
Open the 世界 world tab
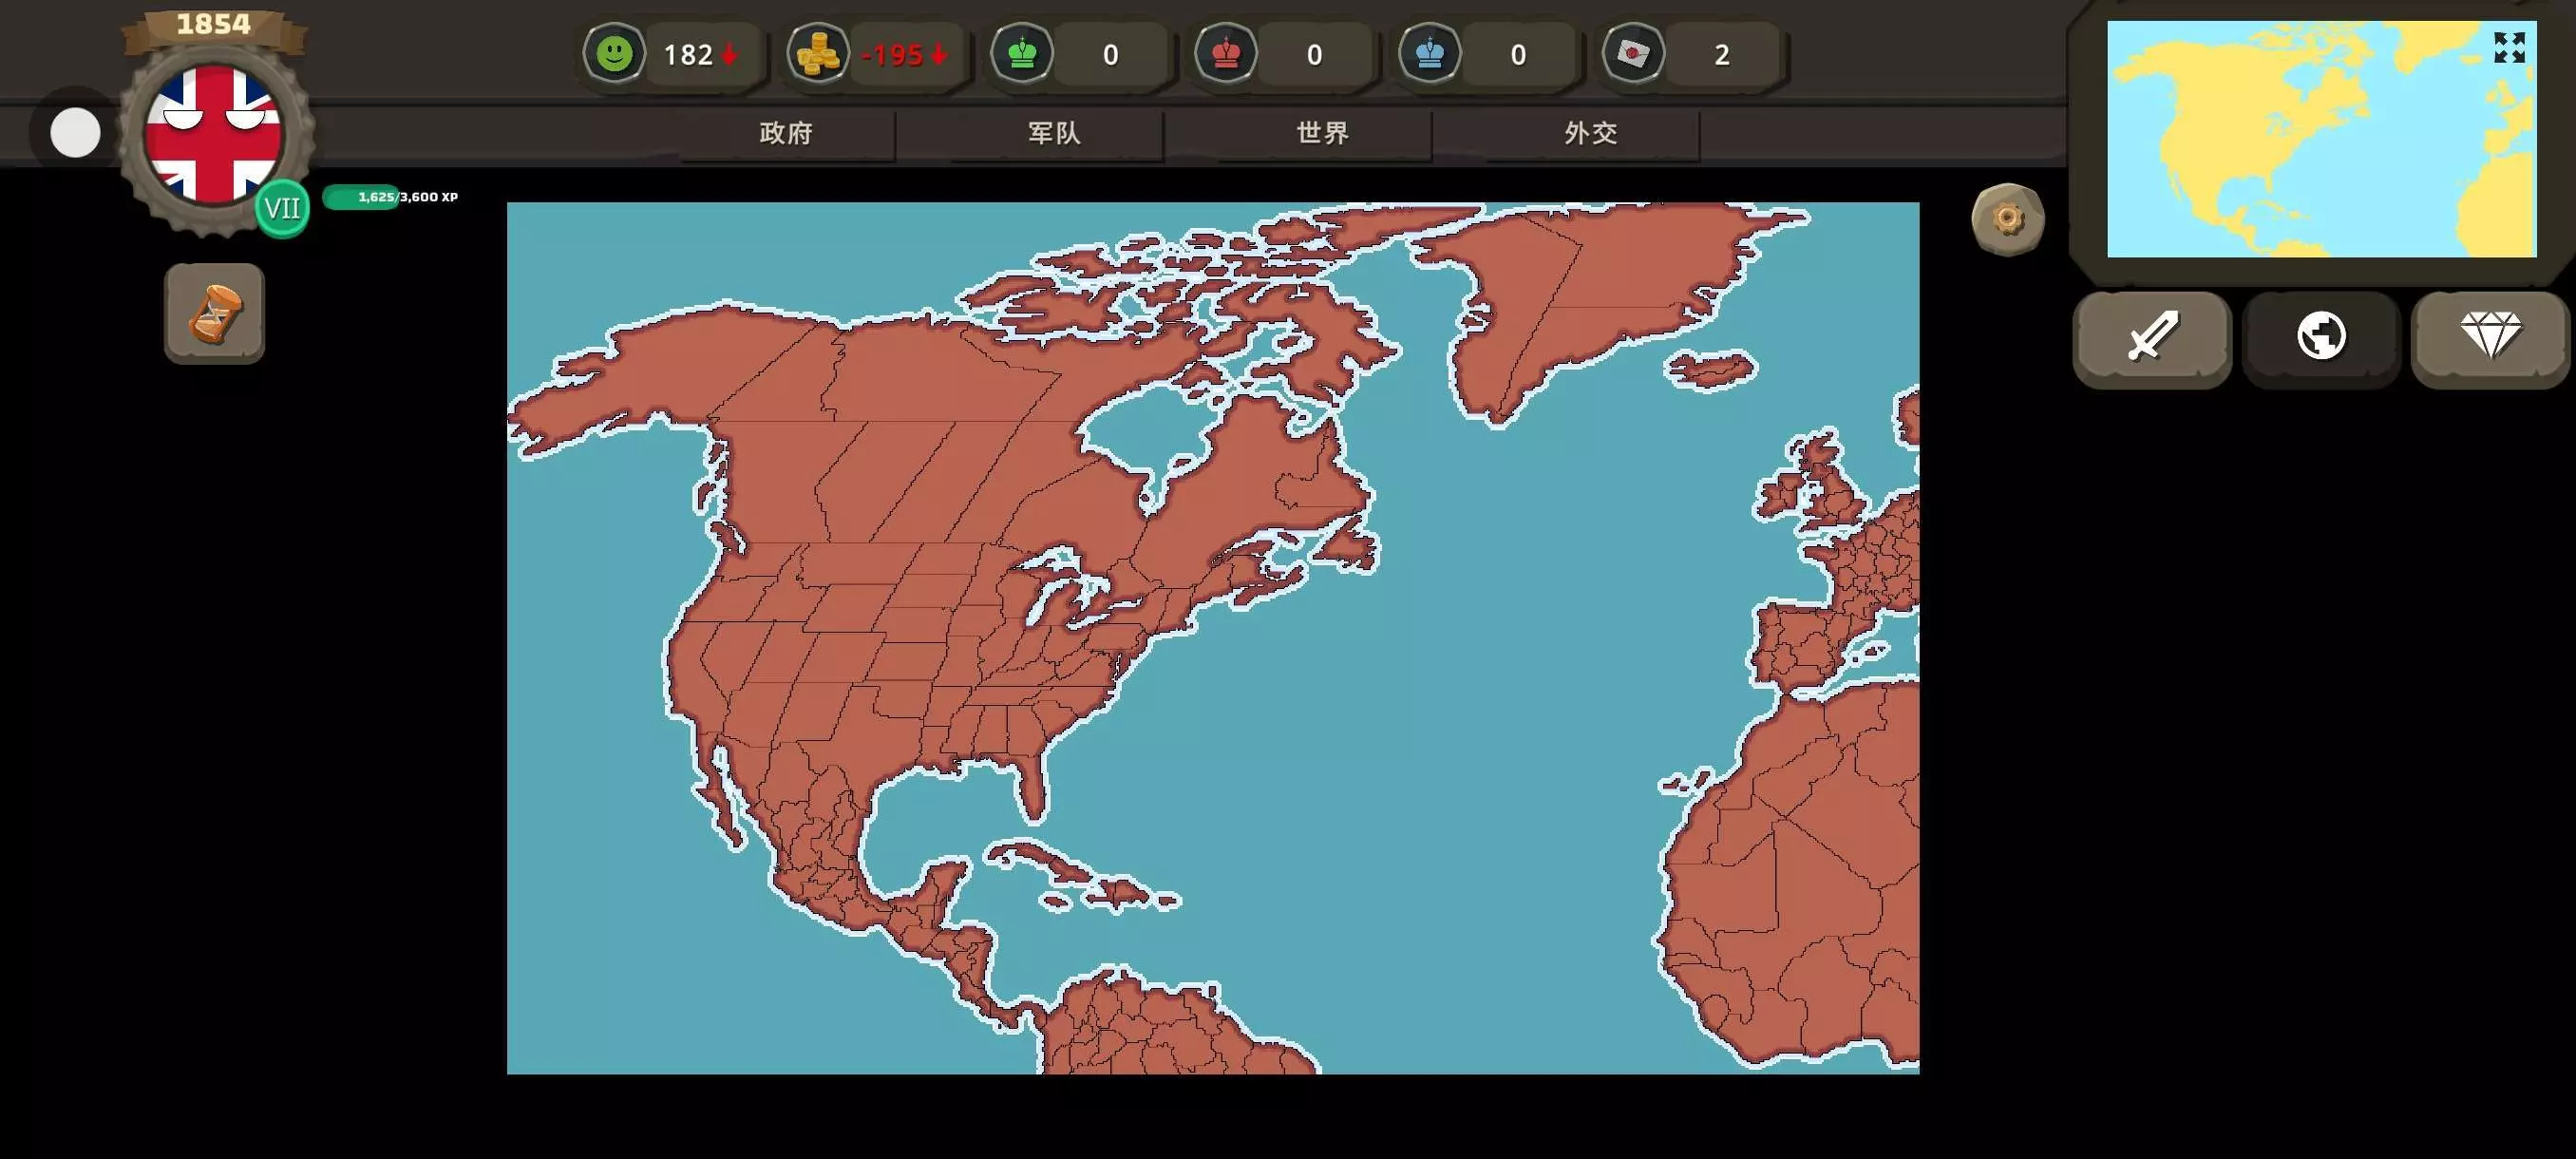pos(1322,133)
